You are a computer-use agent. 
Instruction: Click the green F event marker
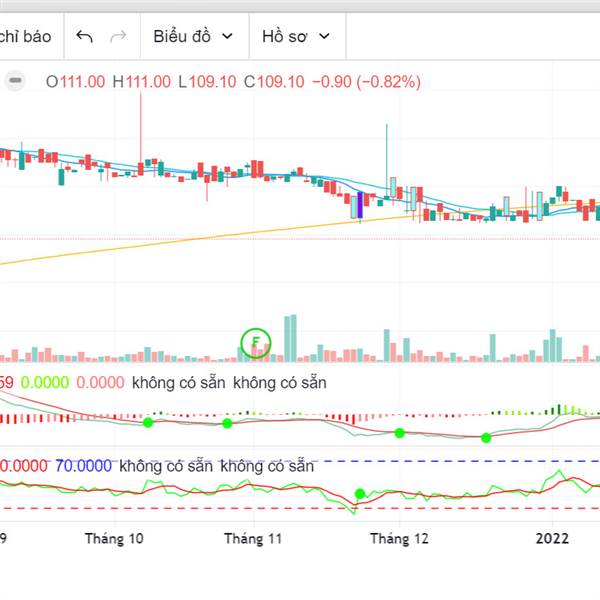(256, 343)
